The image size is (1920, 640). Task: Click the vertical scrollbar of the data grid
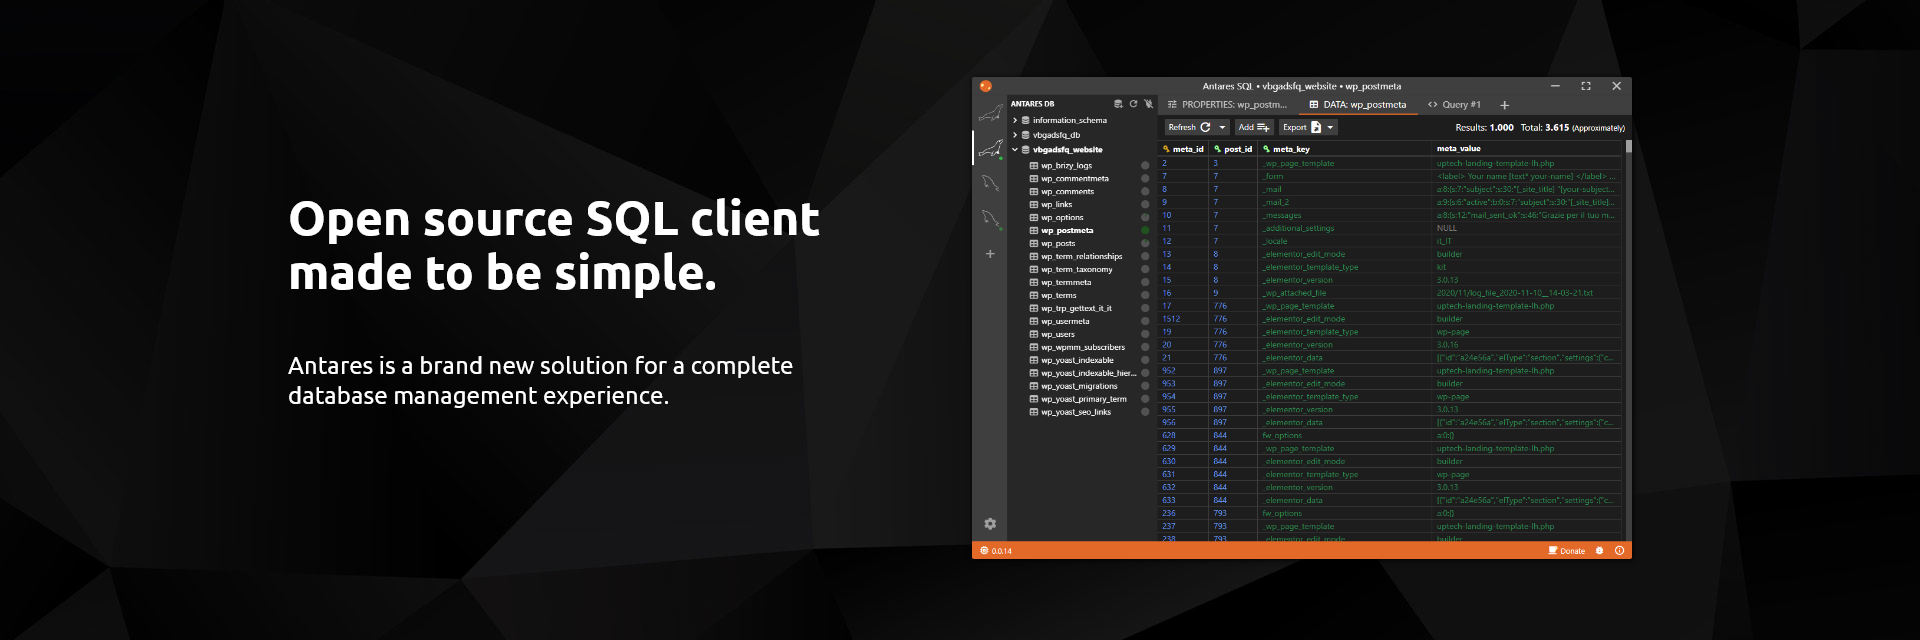1628,340
